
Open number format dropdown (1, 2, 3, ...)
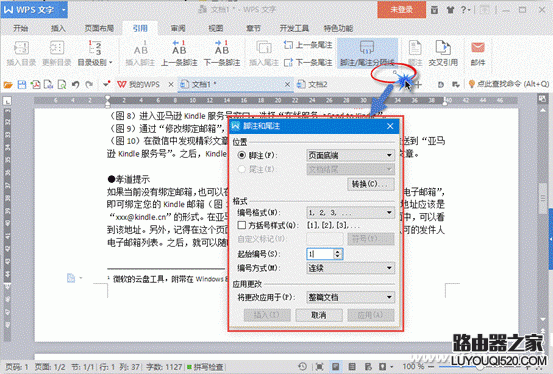click(350, 213)
